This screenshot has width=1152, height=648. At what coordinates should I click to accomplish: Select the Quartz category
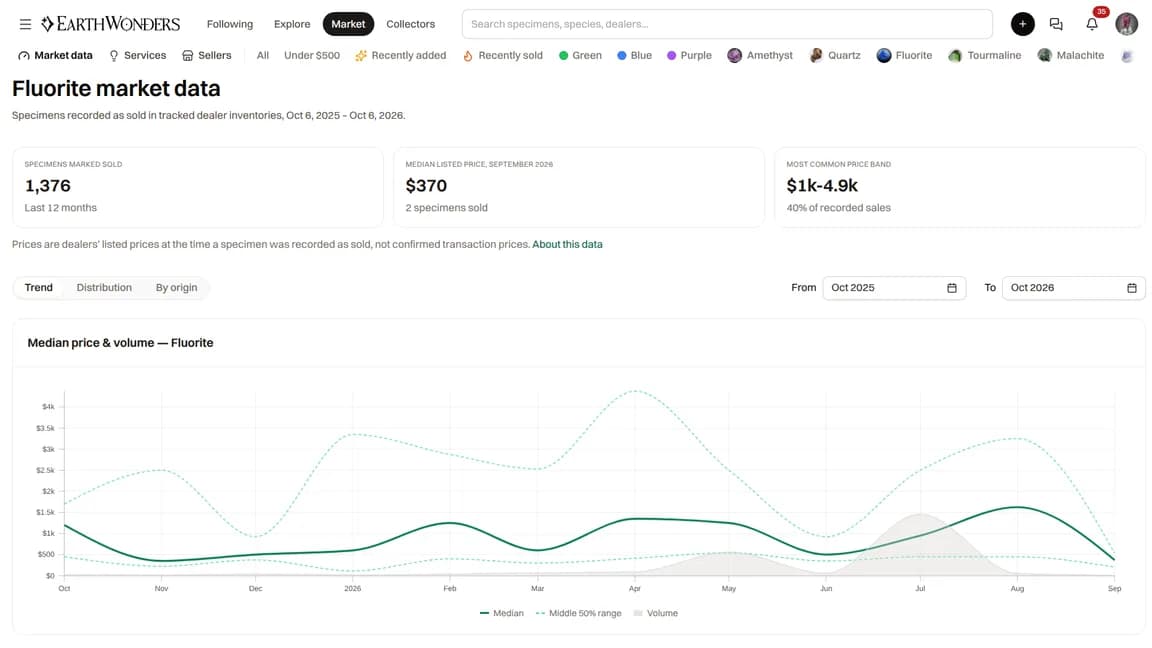(835, 55)
